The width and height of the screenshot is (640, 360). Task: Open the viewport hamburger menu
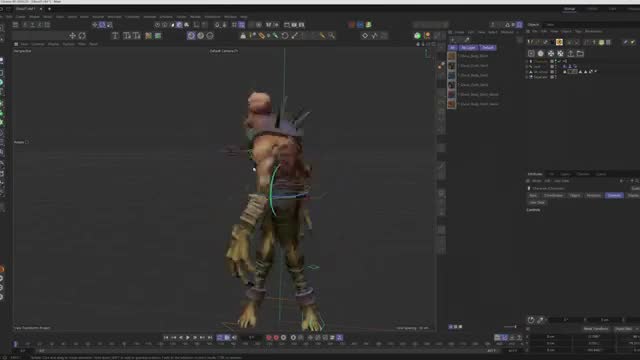coord(16,44)
